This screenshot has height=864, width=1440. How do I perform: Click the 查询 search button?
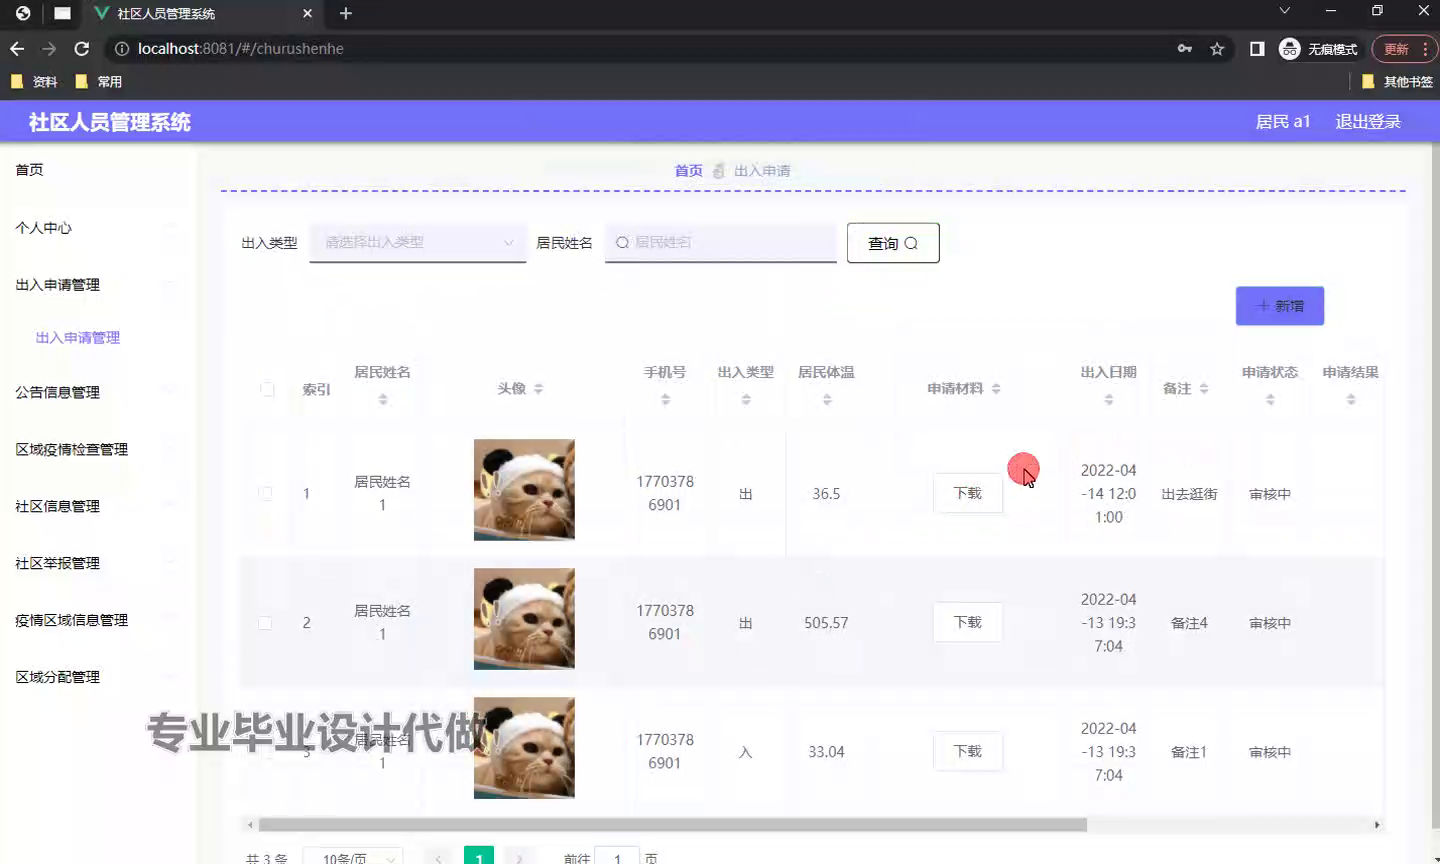pyautogui.click(x=893, y=243)
